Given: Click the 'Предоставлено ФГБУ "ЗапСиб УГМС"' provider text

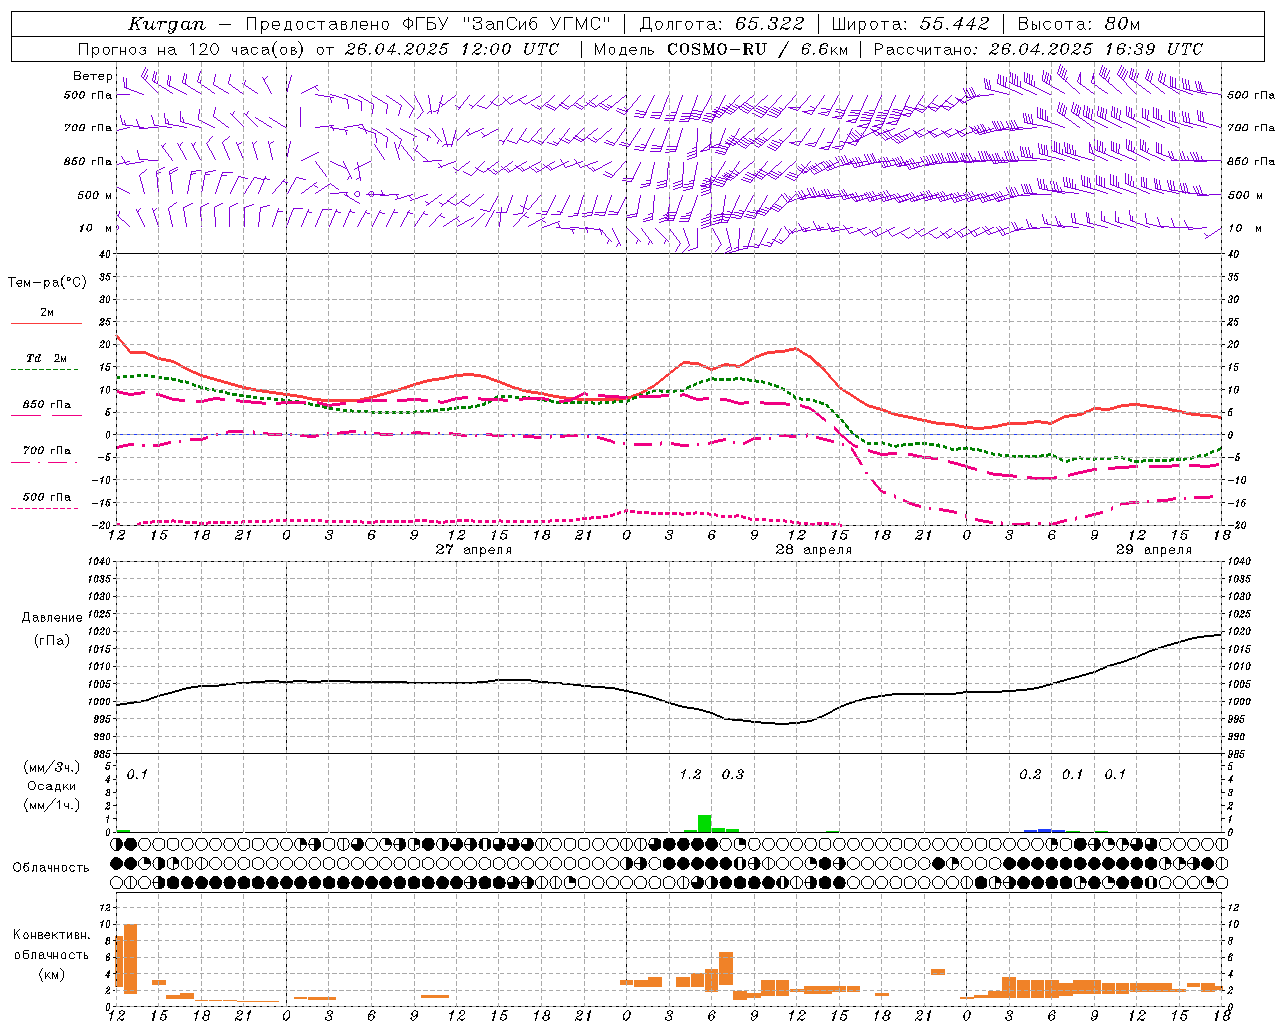Looking at the screenshot, I should 428,24.
